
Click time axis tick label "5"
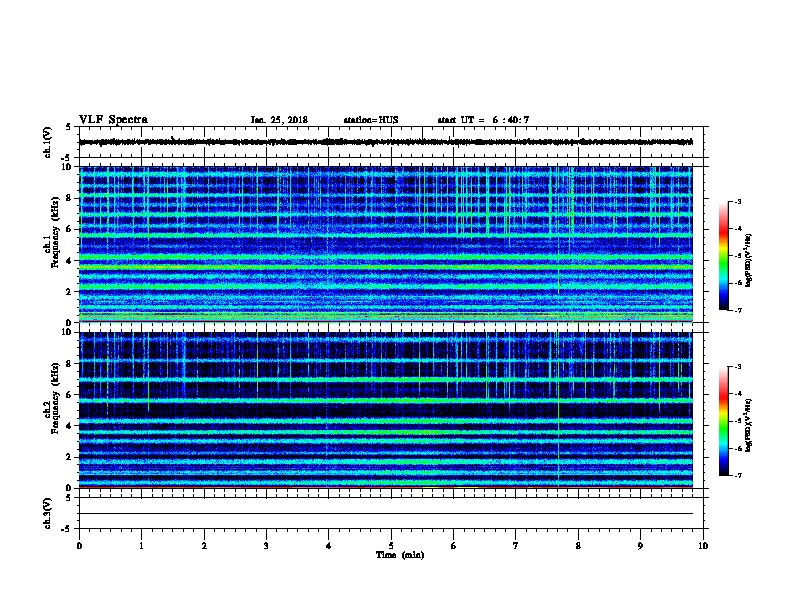click(x=391, y=546)
